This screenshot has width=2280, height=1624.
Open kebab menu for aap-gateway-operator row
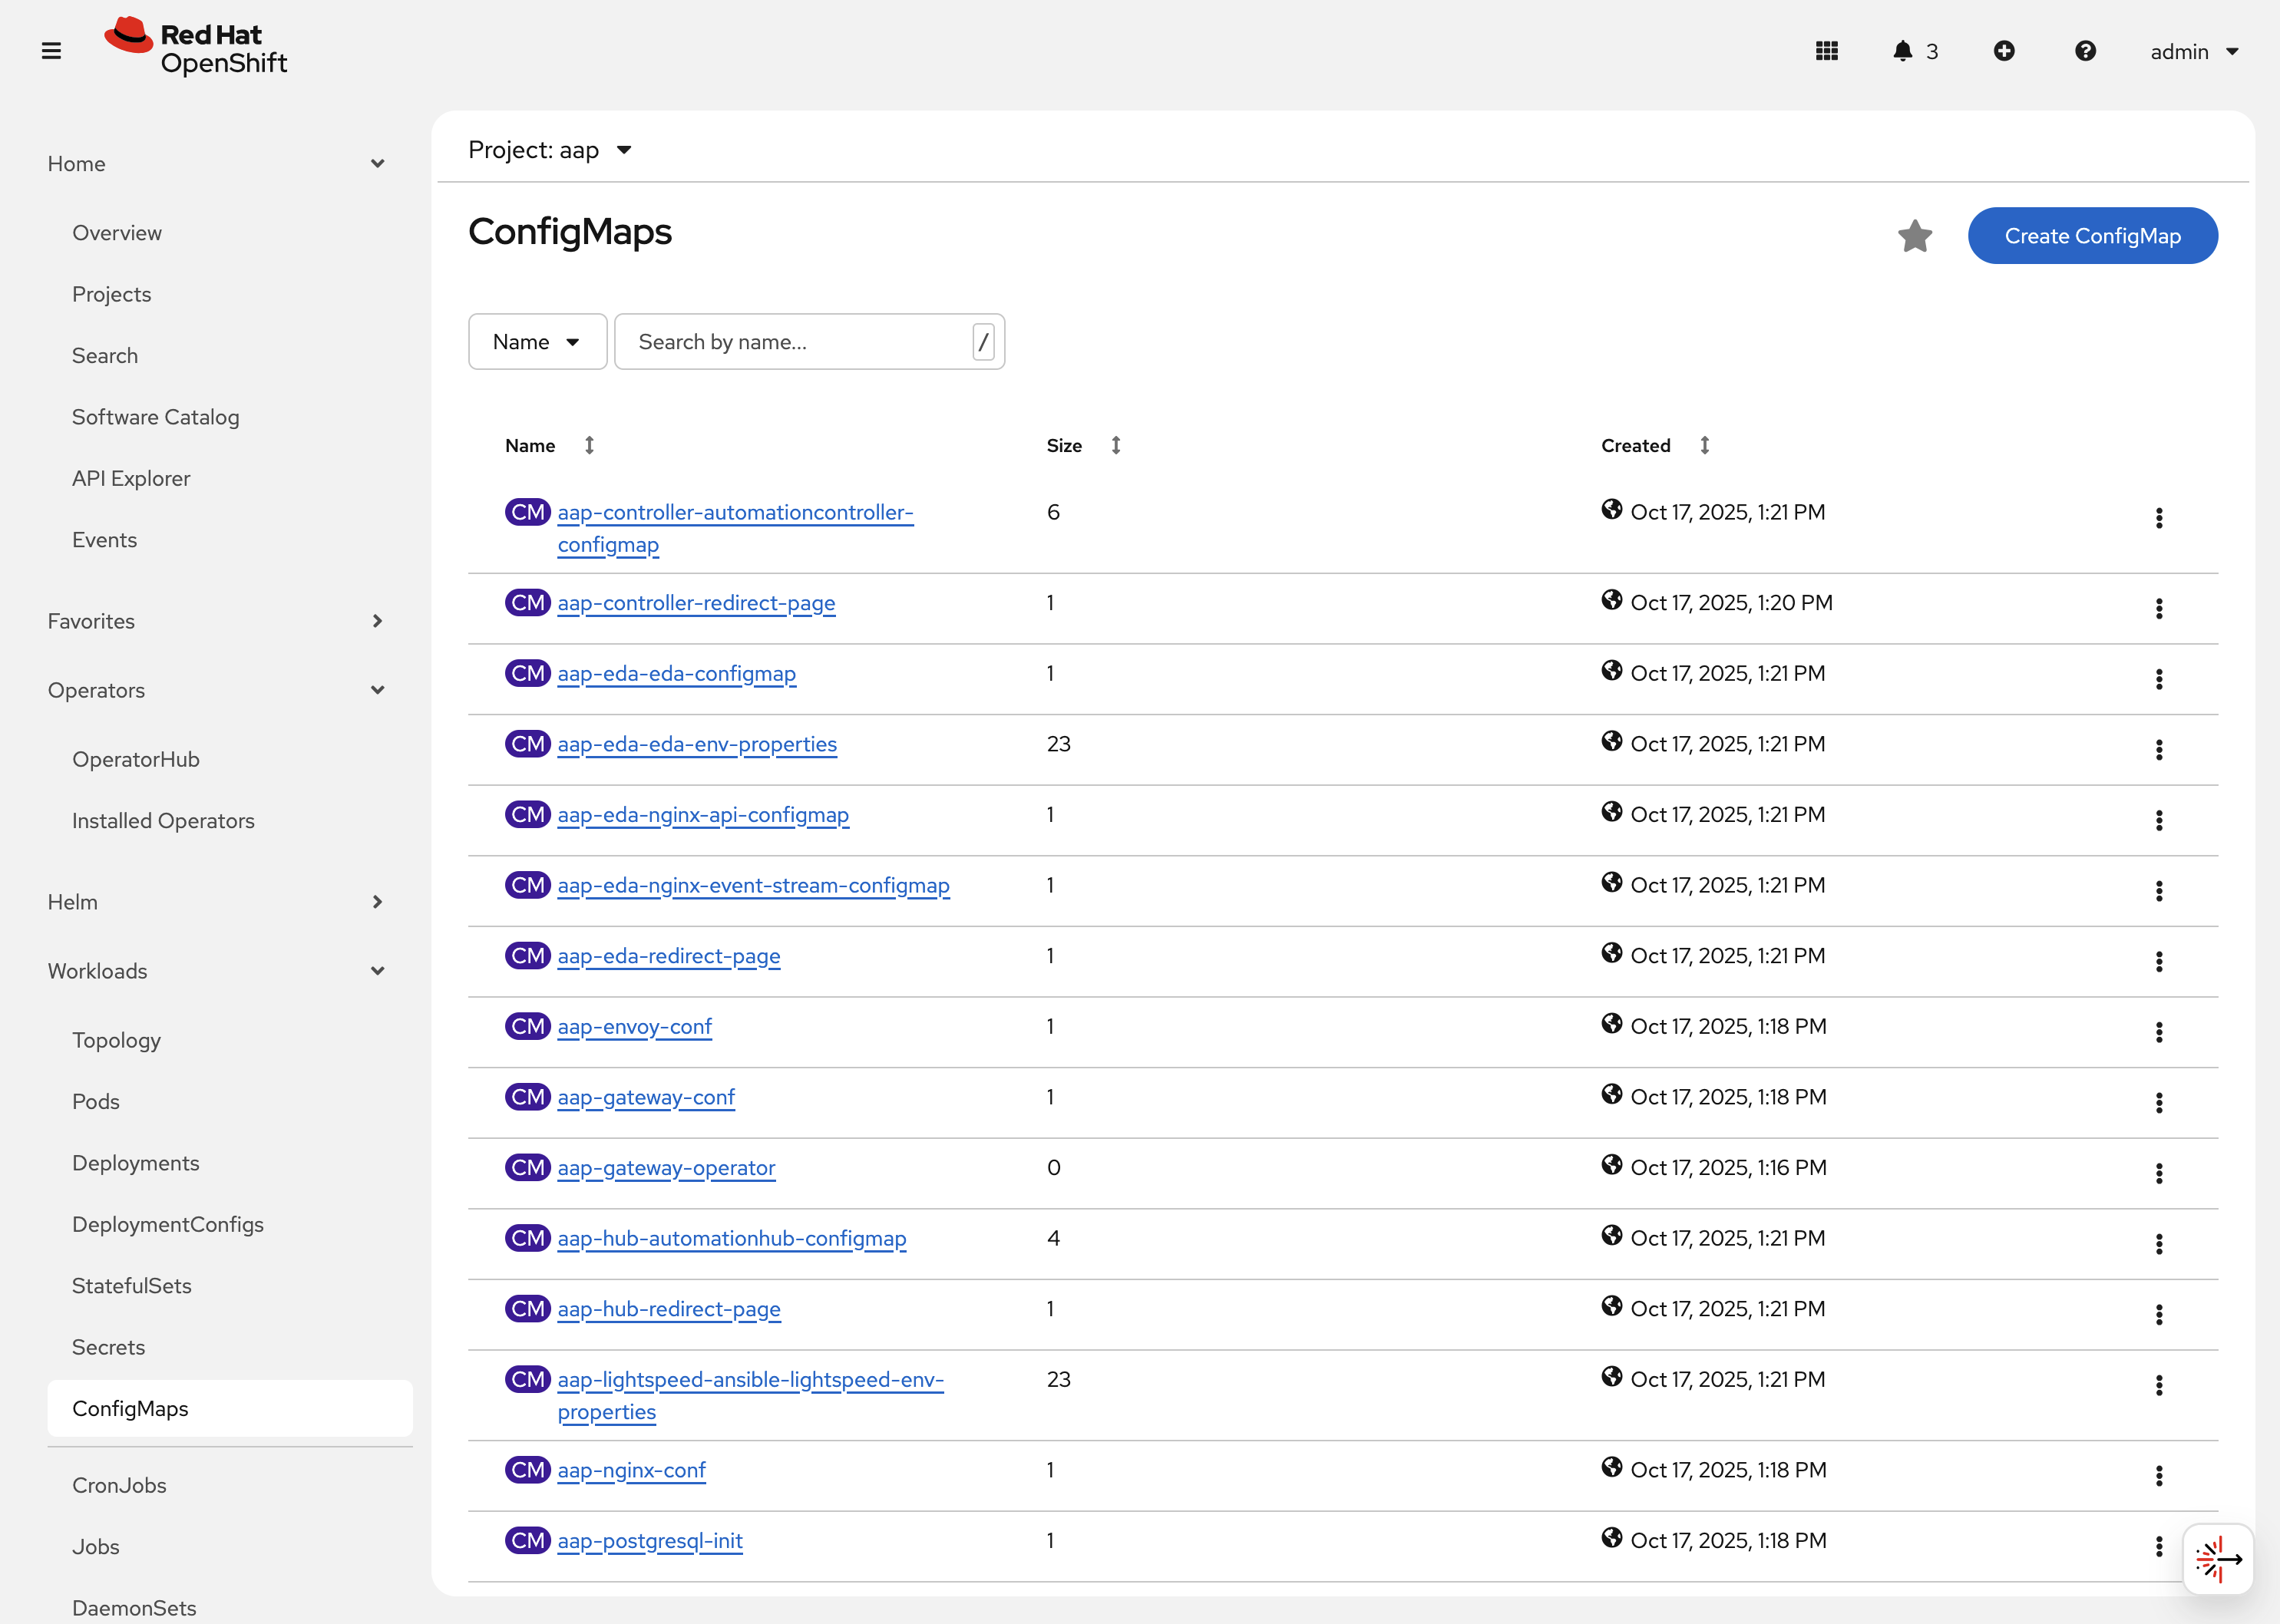[x=2158, y=1173]
